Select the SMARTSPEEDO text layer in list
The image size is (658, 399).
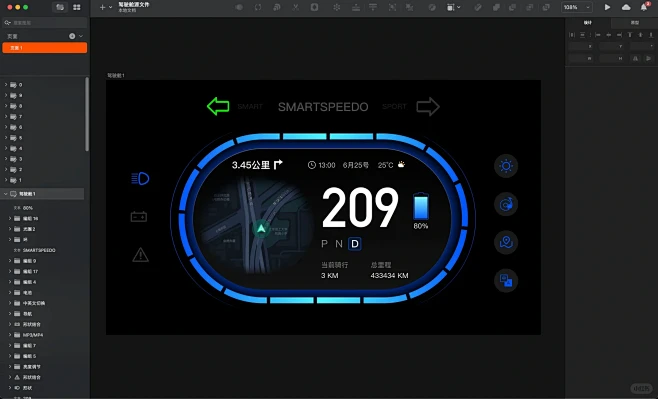[x=42, y=250]
